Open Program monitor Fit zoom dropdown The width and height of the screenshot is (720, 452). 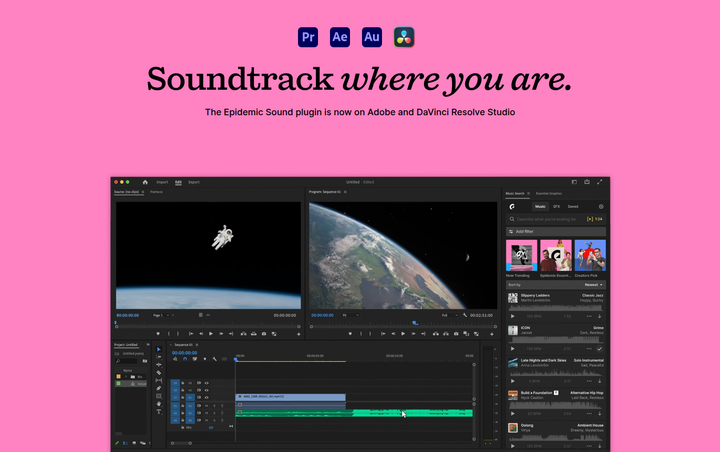351,315
